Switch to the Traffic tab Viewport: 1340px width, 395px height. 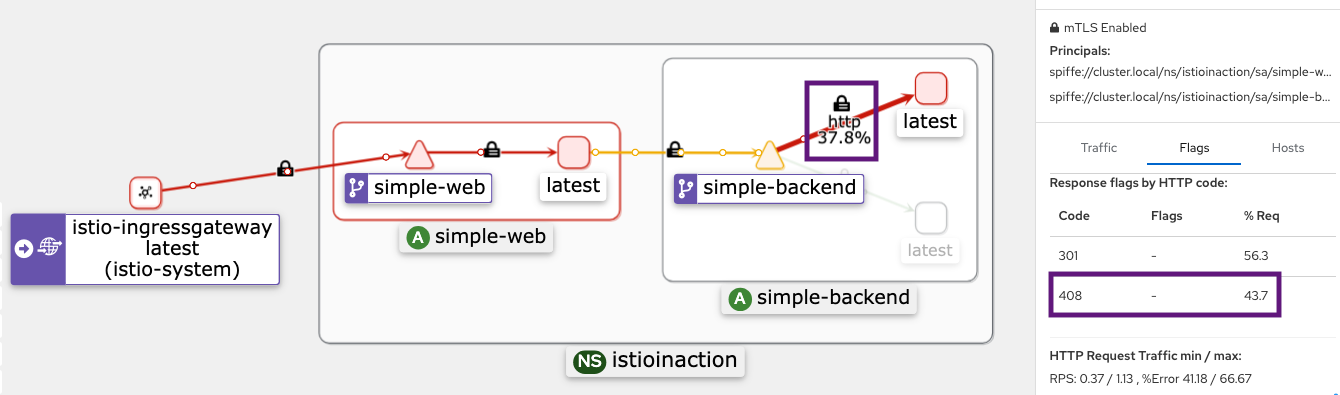coord(1099,147)
